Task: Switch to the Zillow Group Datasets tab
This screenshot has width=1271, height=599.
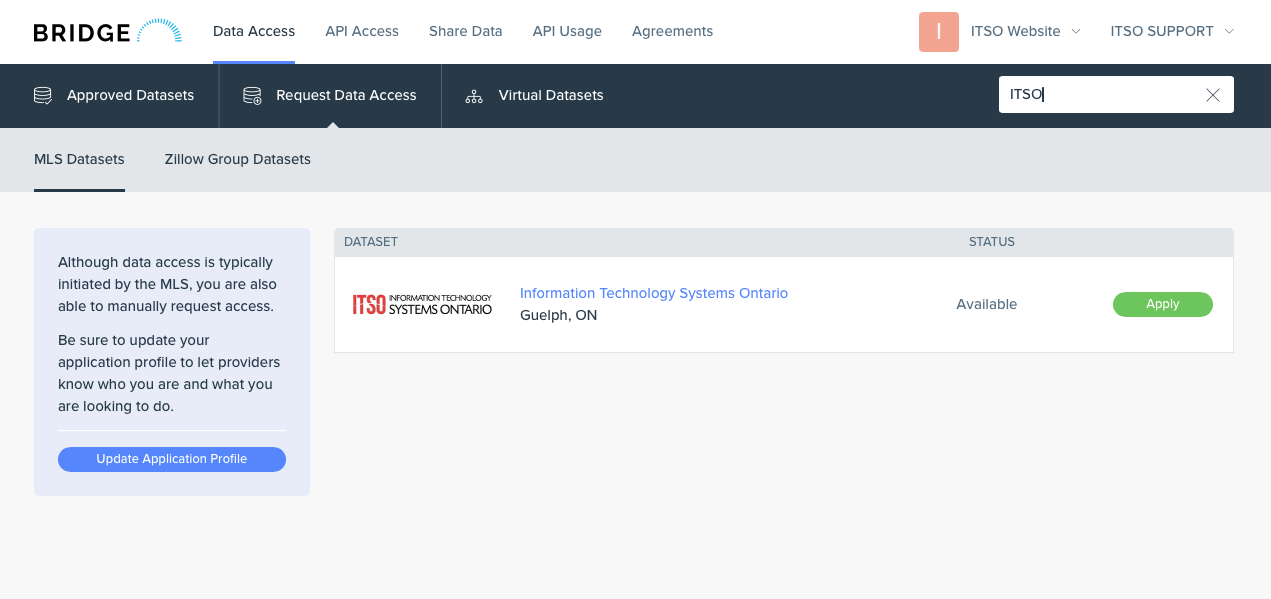Action: 237,159
